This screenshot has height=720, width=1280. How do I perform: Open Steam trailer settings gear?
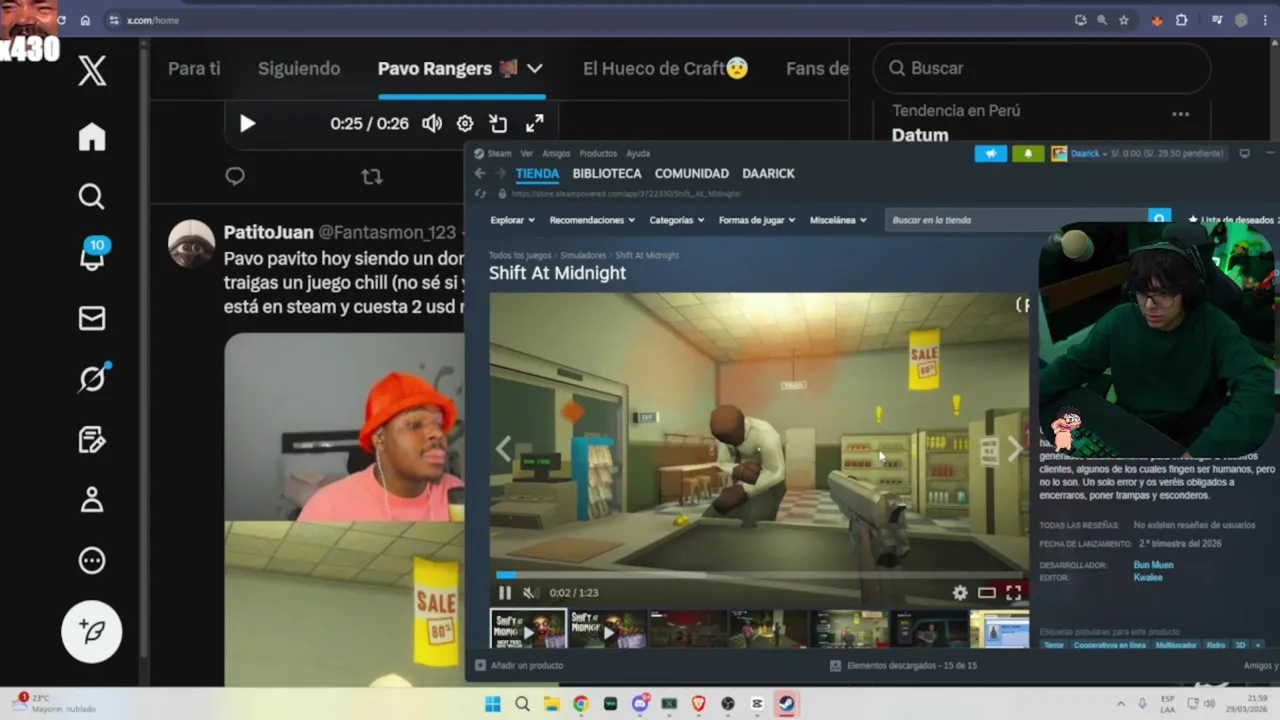(960, 593)
